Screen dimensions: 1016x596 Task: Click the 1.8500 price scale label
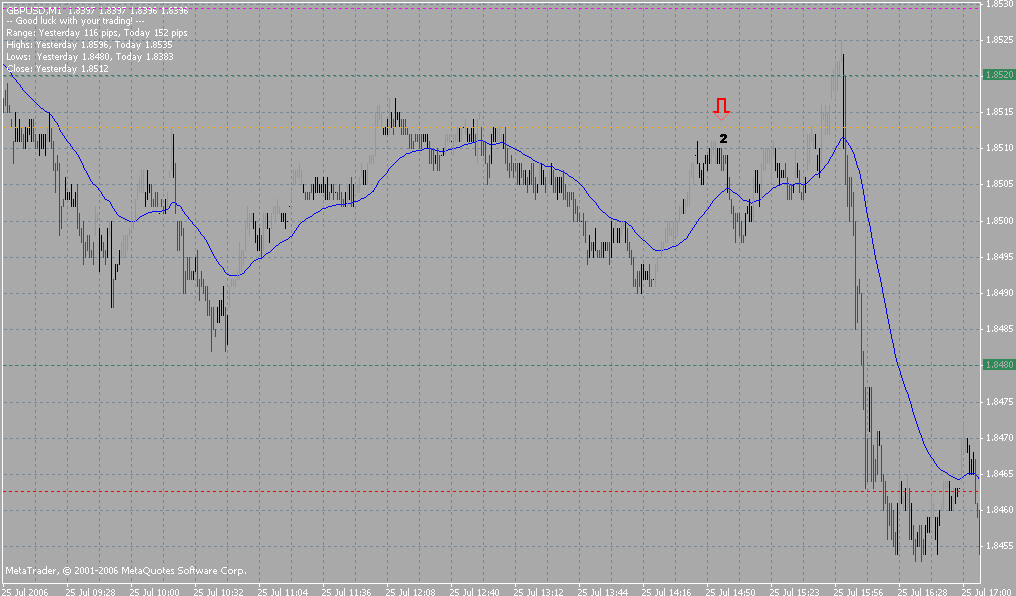tap(999, 220)
